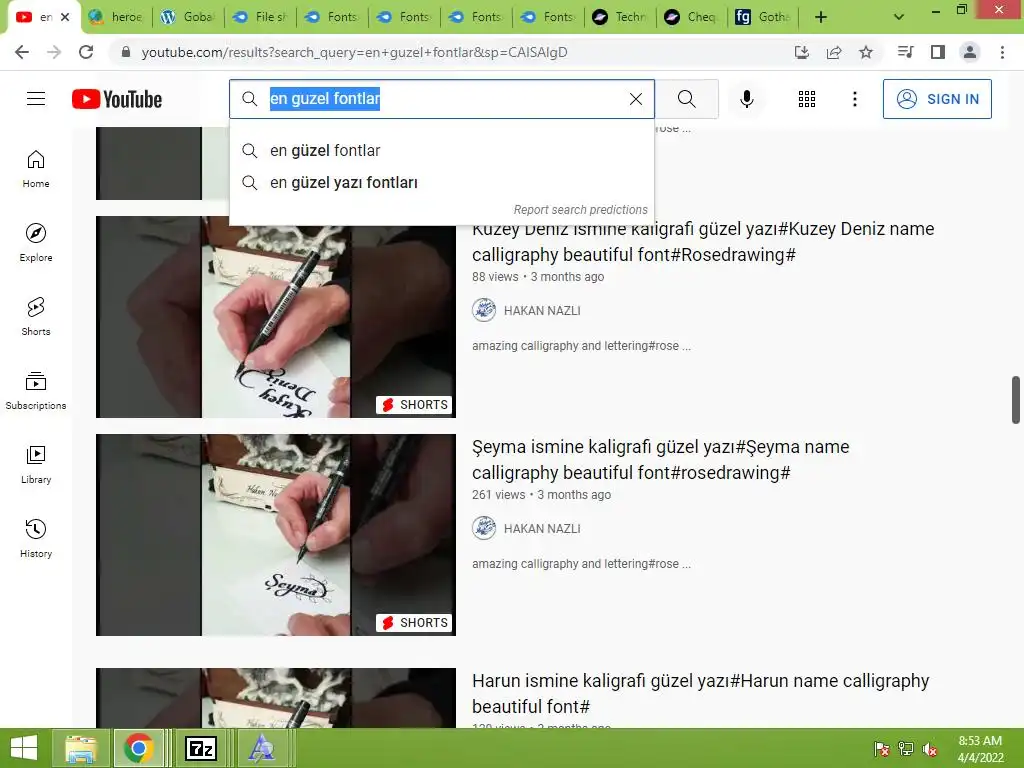Click channel avatar beside Kuzey Deniz video
1024x768 pixels.
tap(484, 310)
